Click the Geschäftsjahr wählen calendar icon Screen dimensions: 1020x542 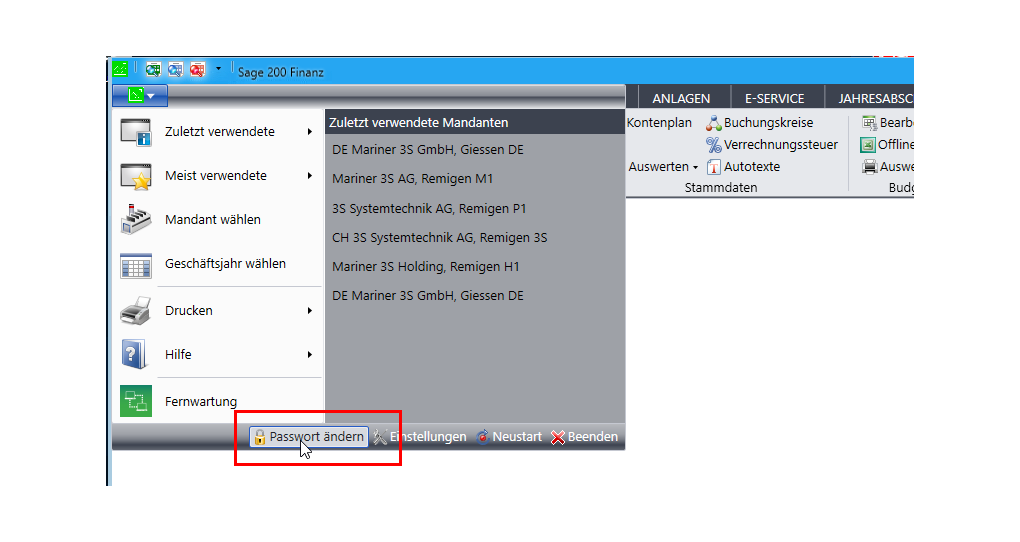136,265
